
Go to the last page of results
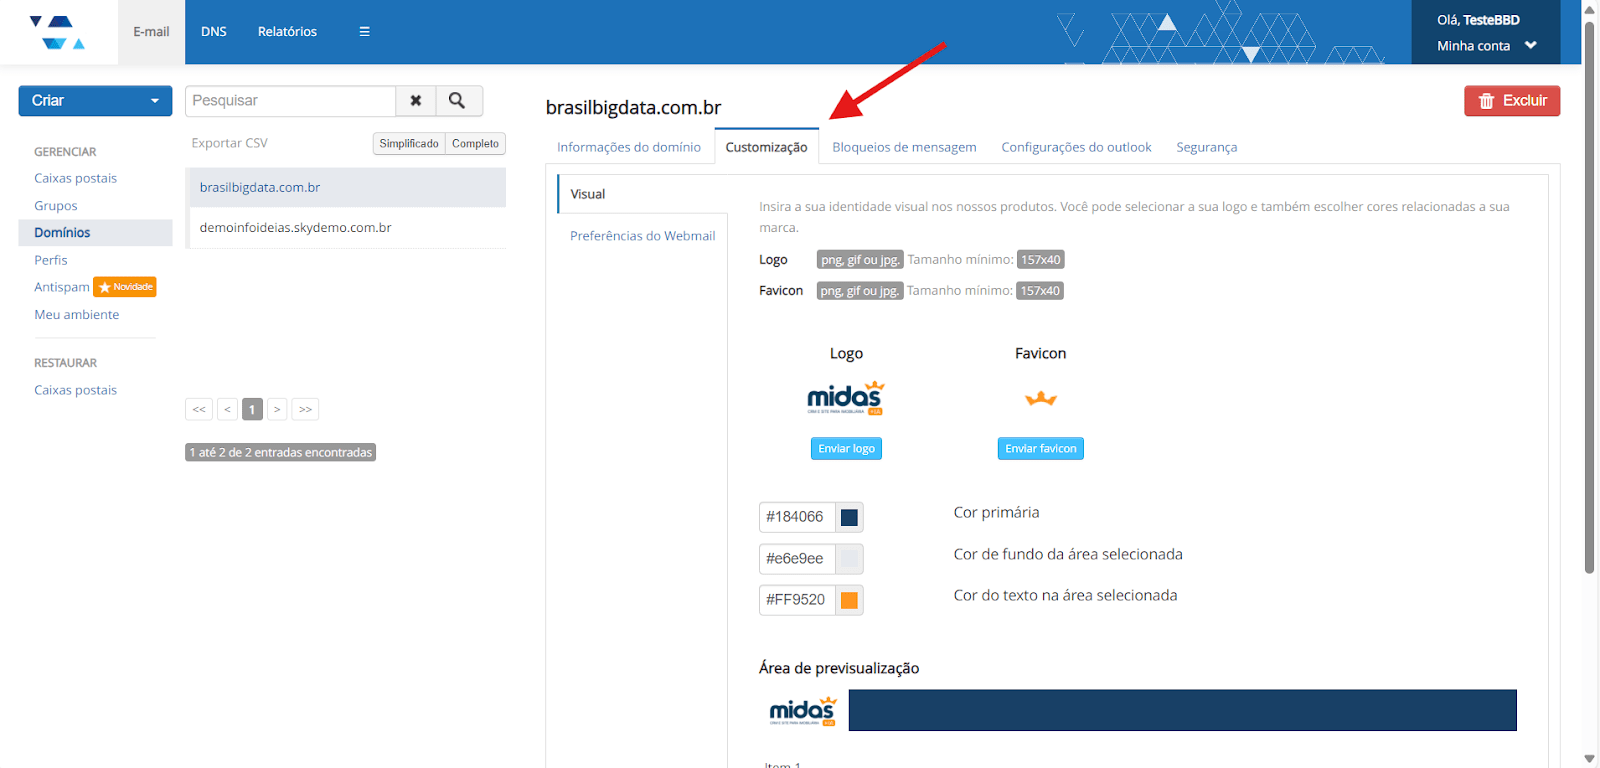(305, 409)
